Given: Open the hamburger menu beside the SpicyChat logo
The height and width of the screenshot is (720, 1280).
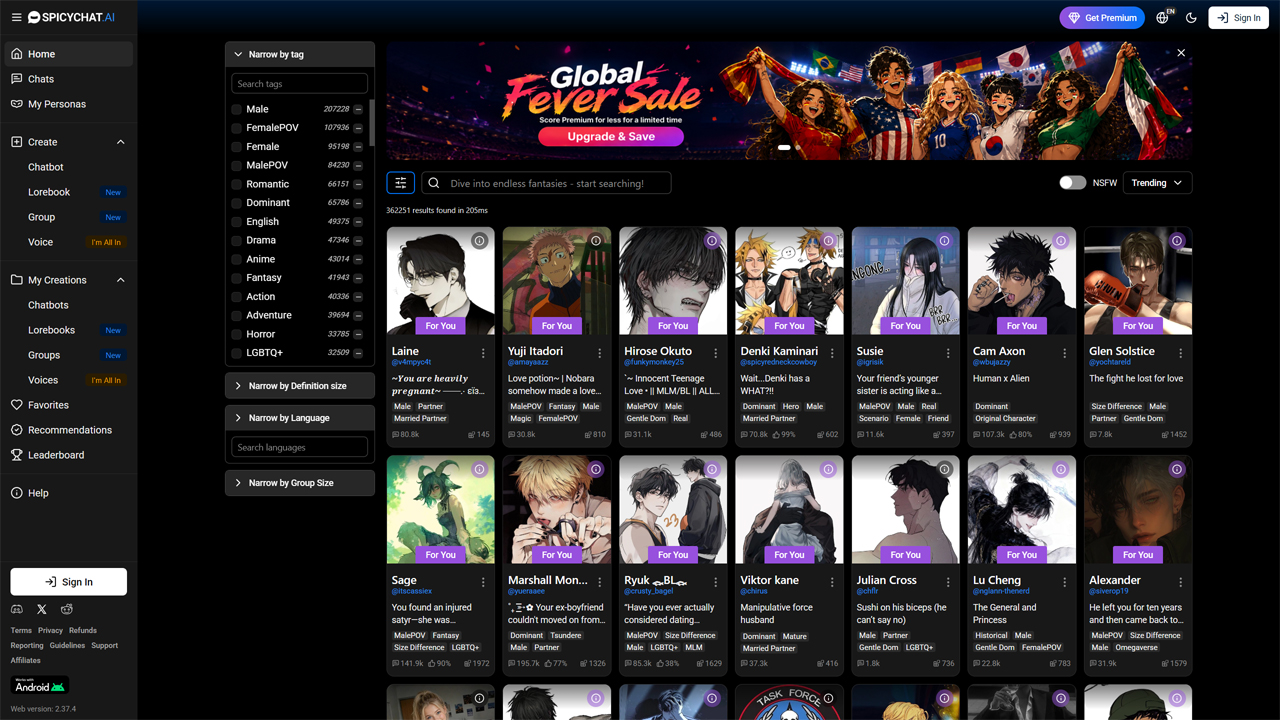Looking at the screenshot, I should tap(16, 17).
